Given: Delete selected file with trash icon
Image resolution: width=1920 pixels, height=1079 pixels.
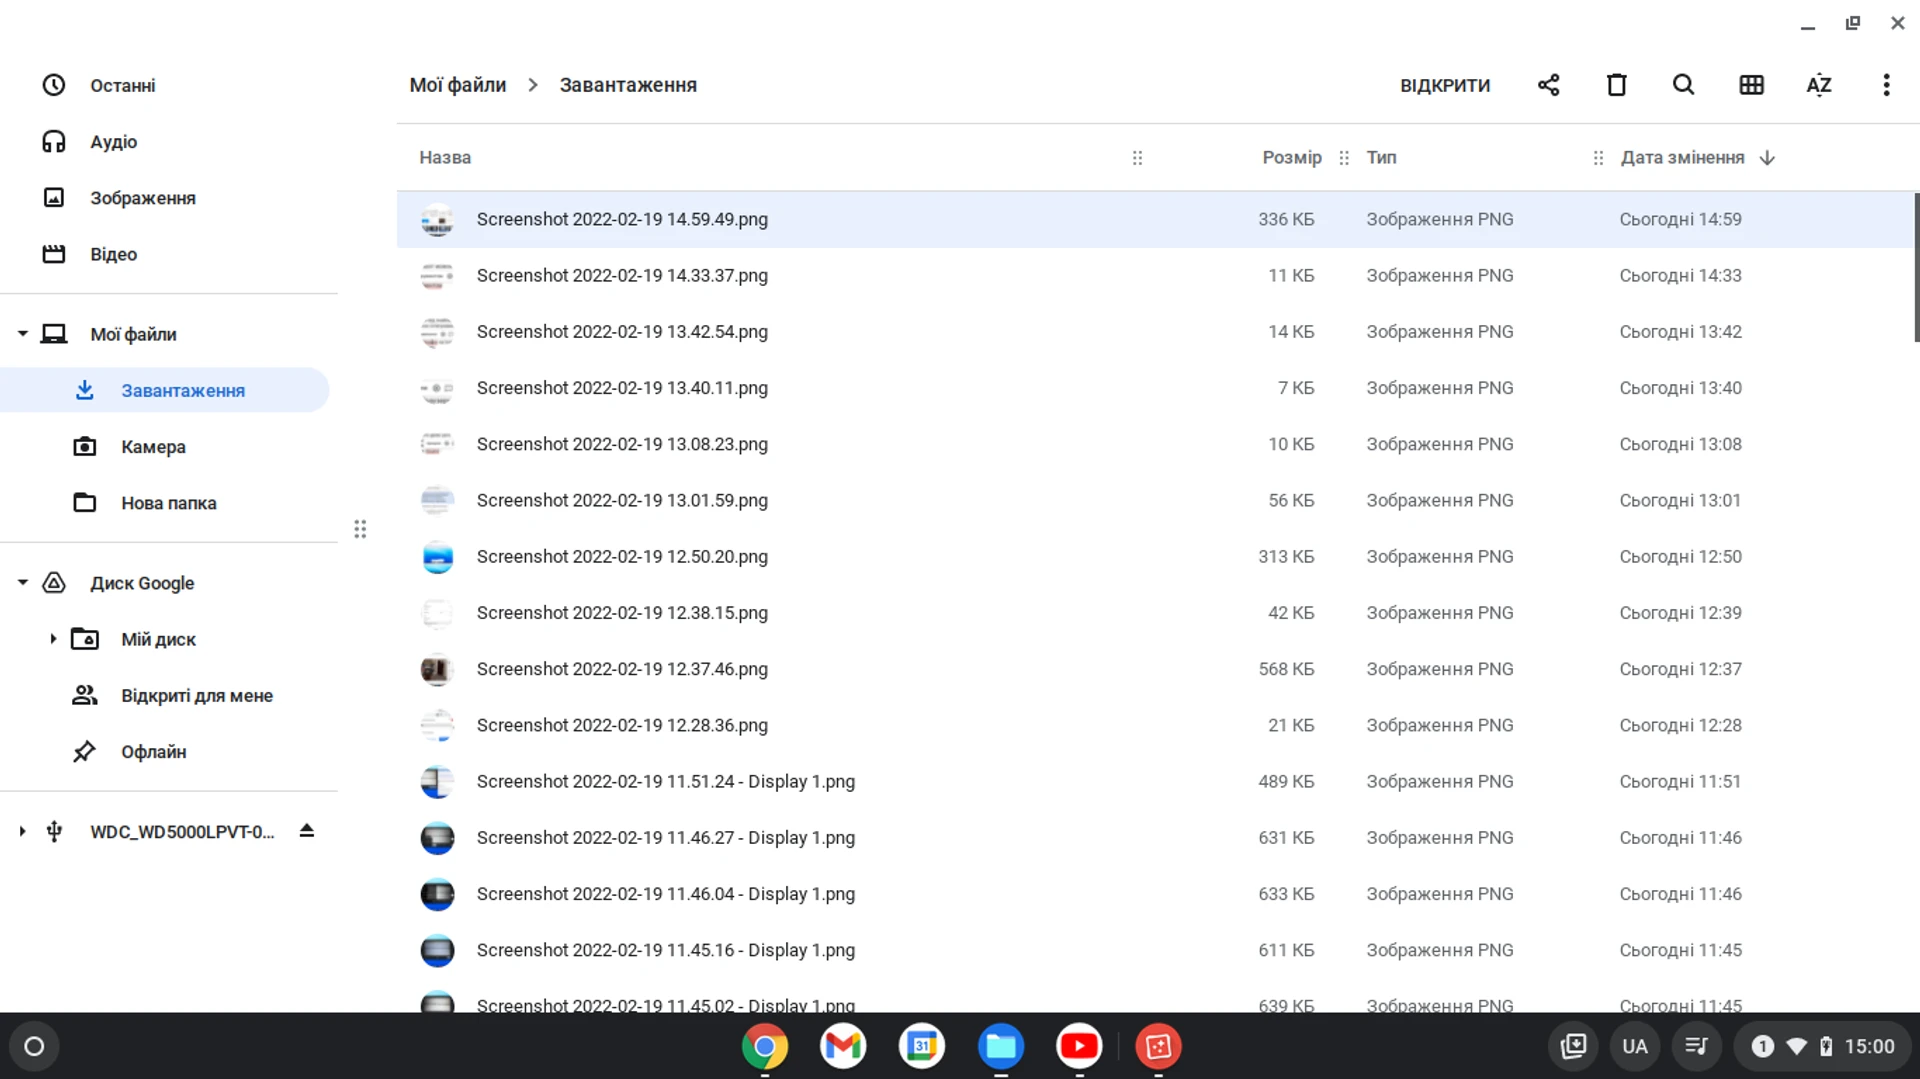Looking at the screenshot, I should click(1616, 85).
